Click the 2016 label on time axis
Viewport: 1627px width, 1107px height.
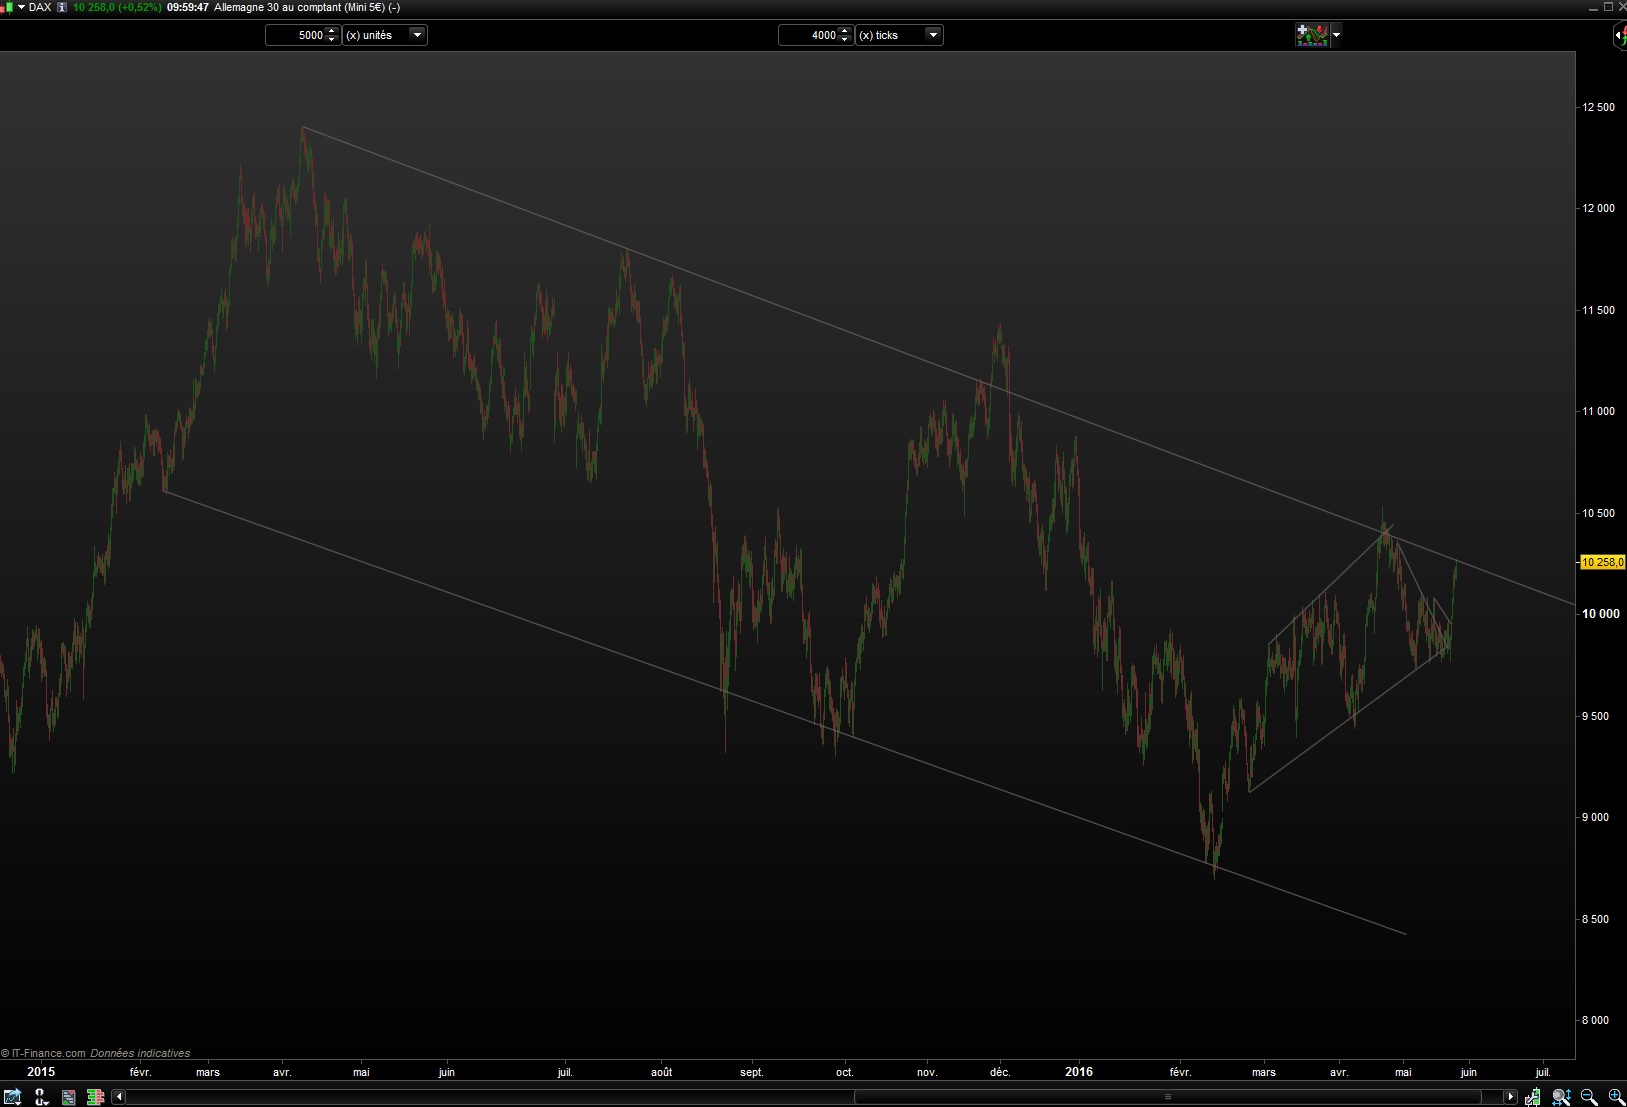click(1079, 1071)
